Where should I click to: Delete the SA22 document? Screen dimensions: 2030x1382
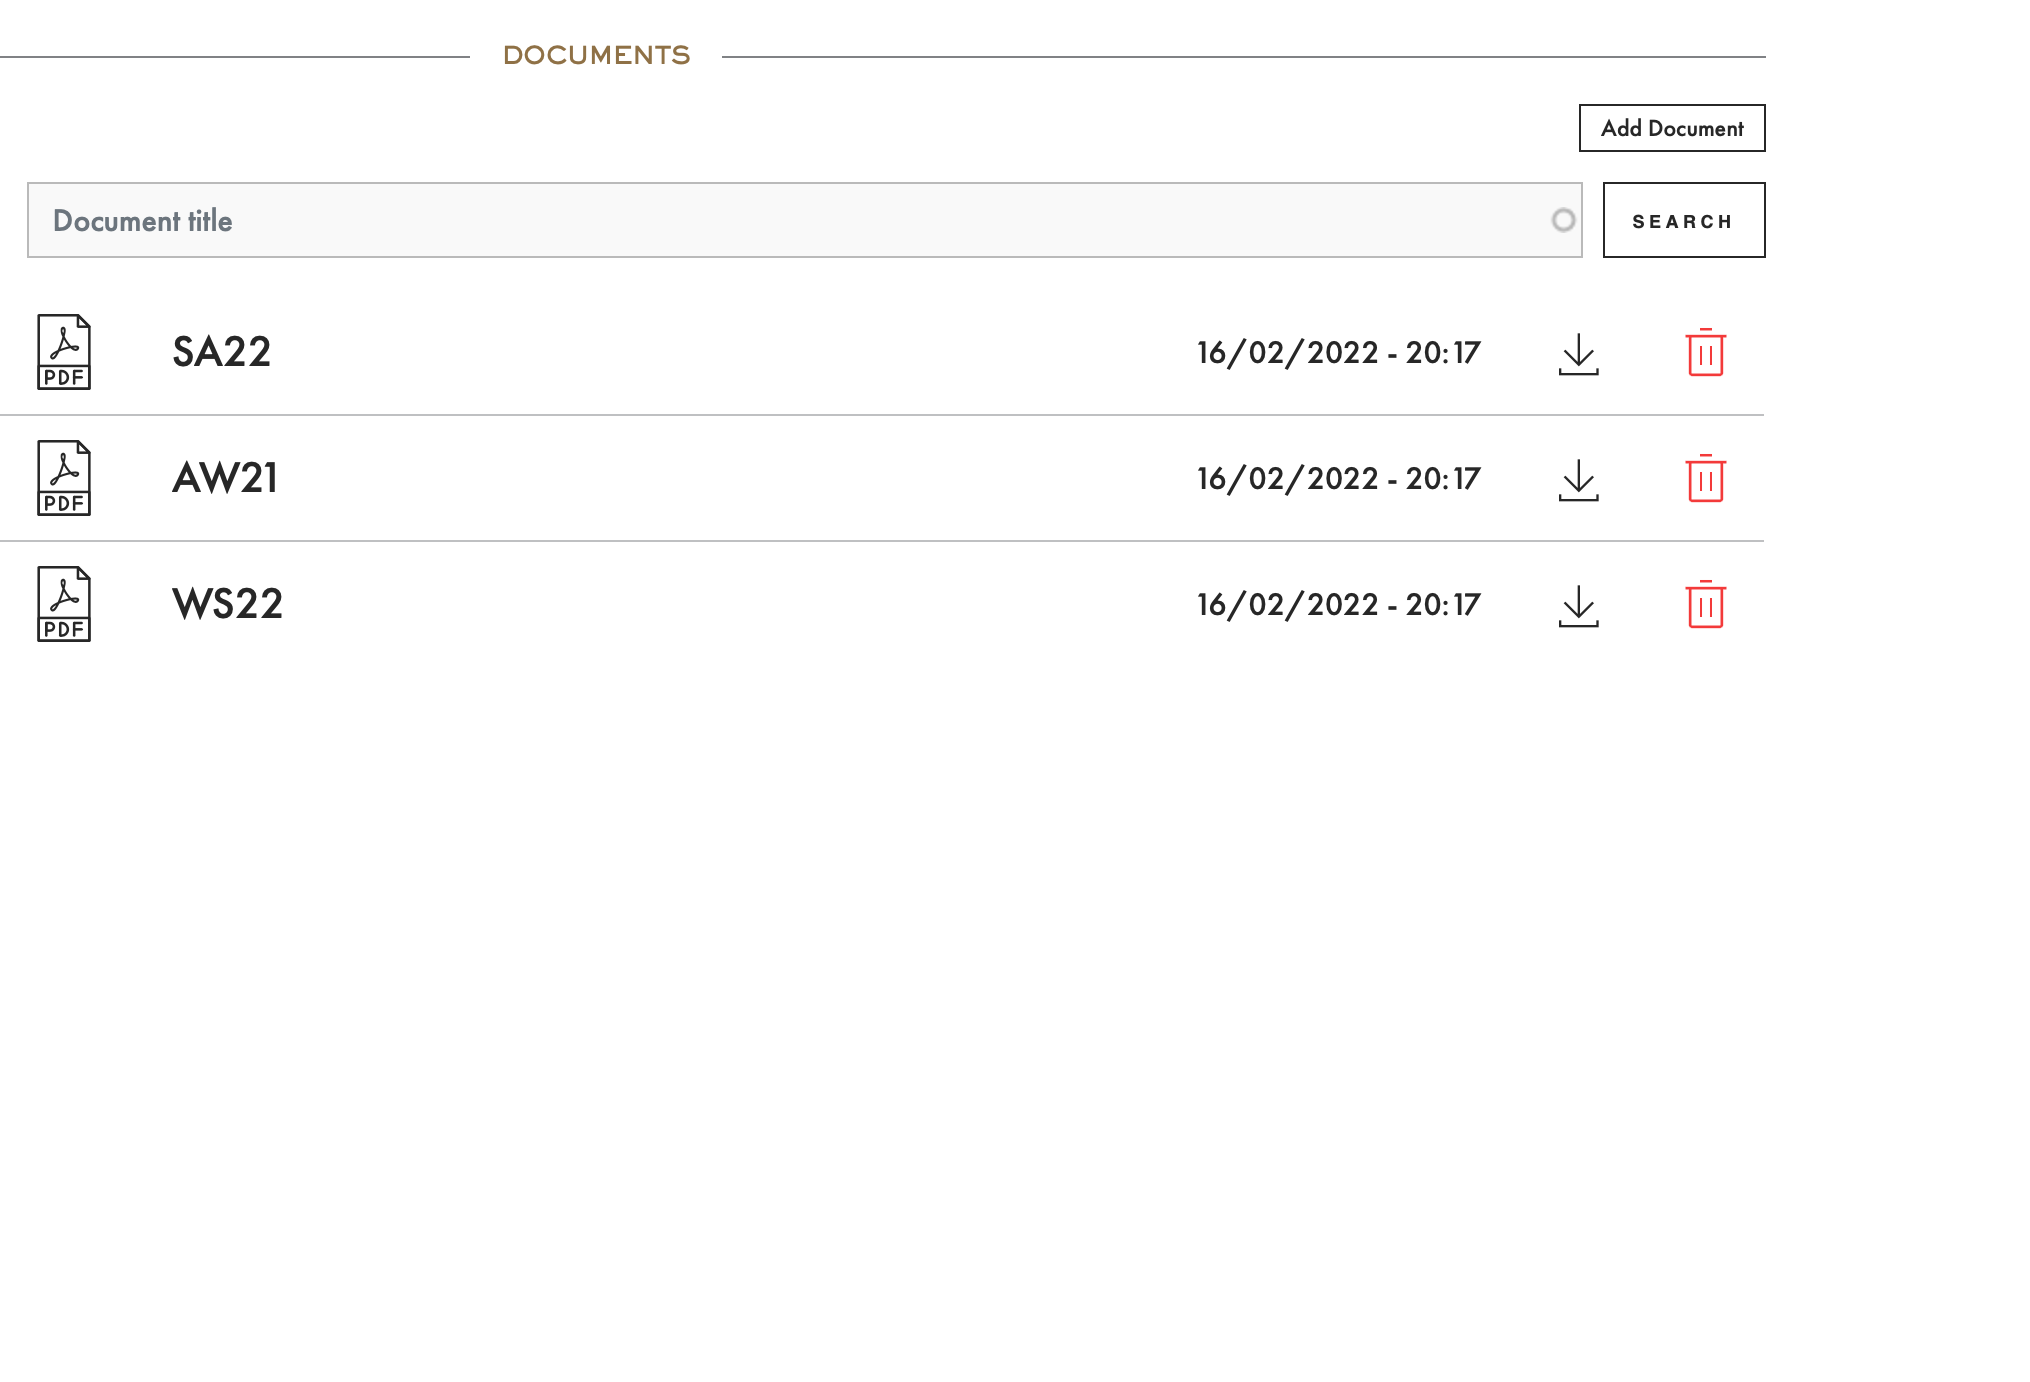point(1705,353)
